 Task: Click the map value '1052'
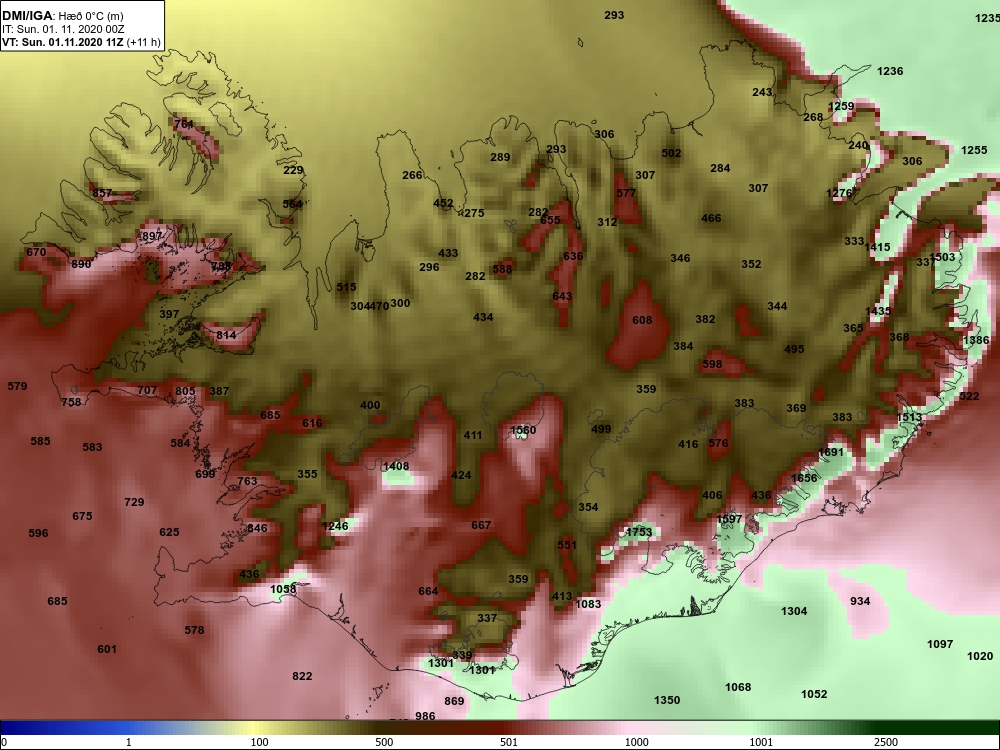814,694
